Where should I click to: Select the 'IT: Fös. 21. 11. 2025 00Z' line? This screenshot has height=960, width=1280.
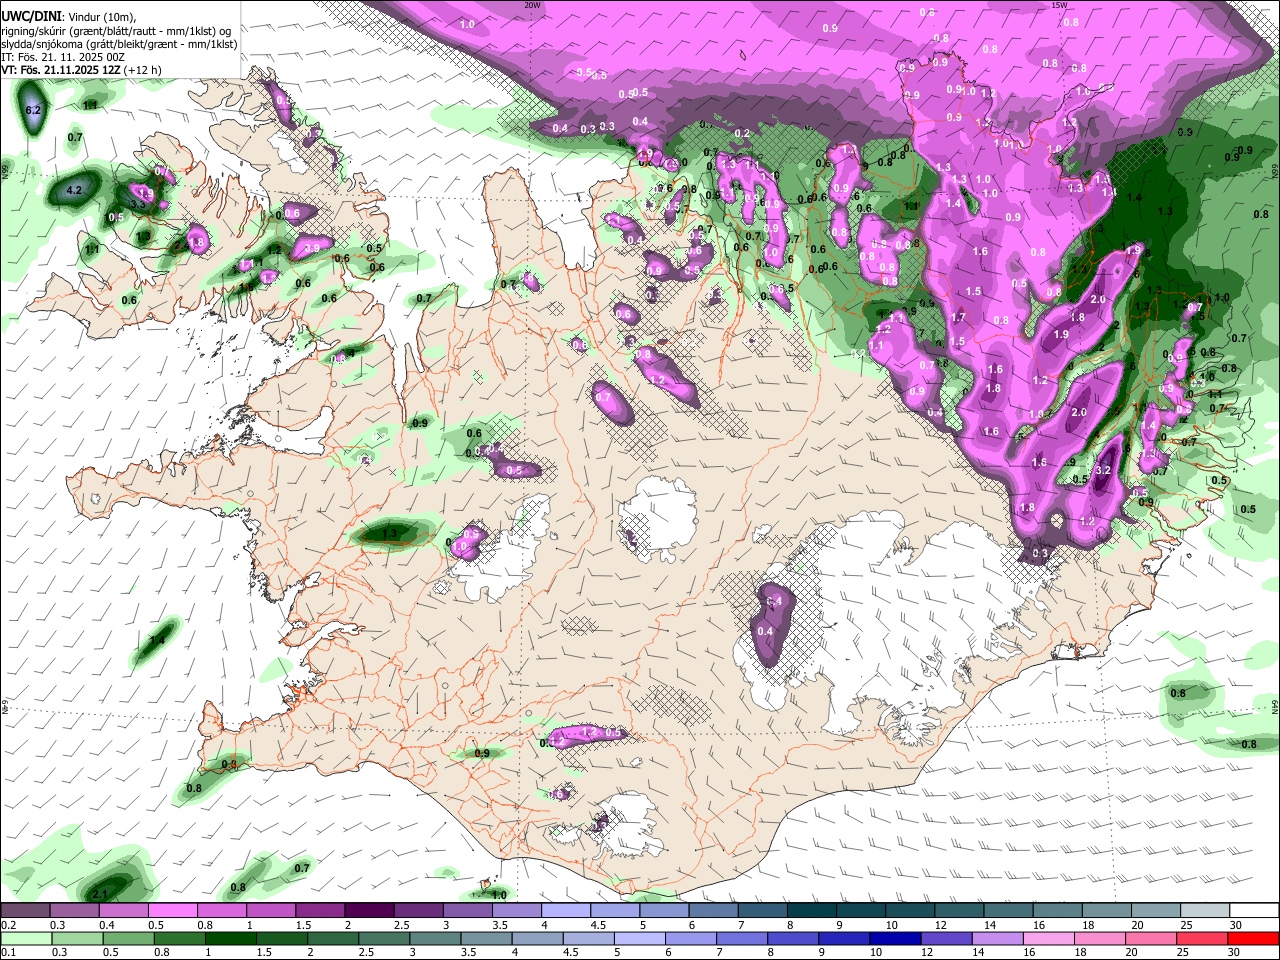[x=63, y=57]
